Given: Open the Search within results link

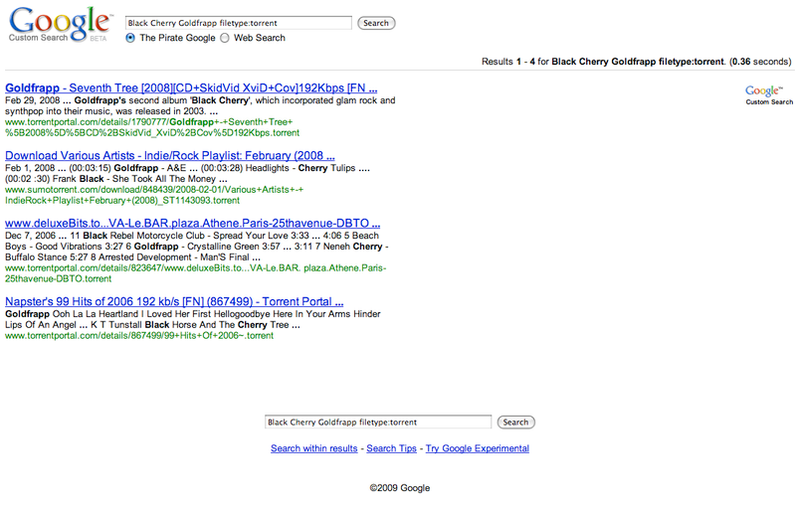Looking at the screenshot, I should pos(314,448).
